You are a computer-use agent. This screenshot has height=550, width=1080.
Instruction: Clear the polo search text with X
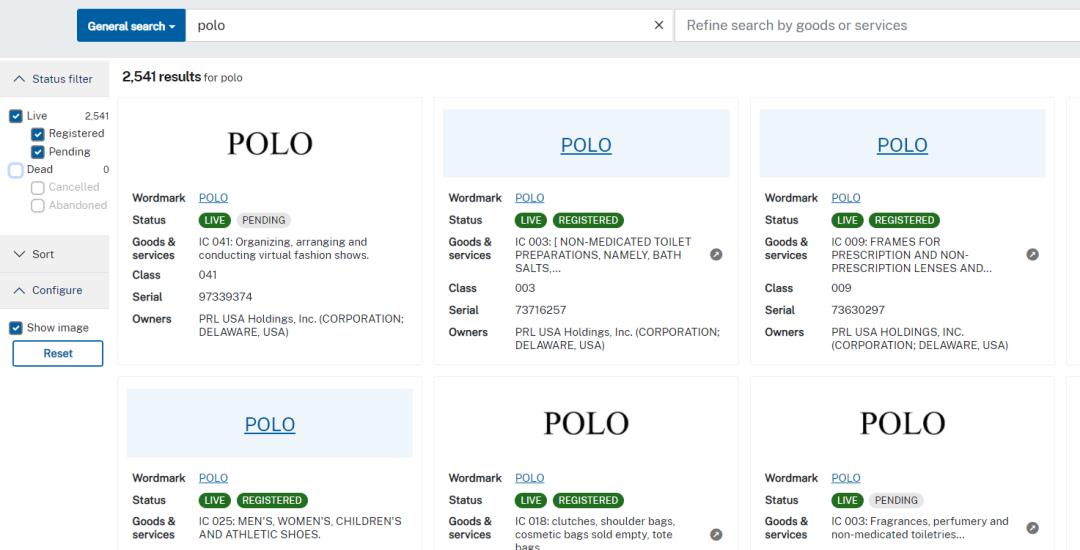point(658,25)
